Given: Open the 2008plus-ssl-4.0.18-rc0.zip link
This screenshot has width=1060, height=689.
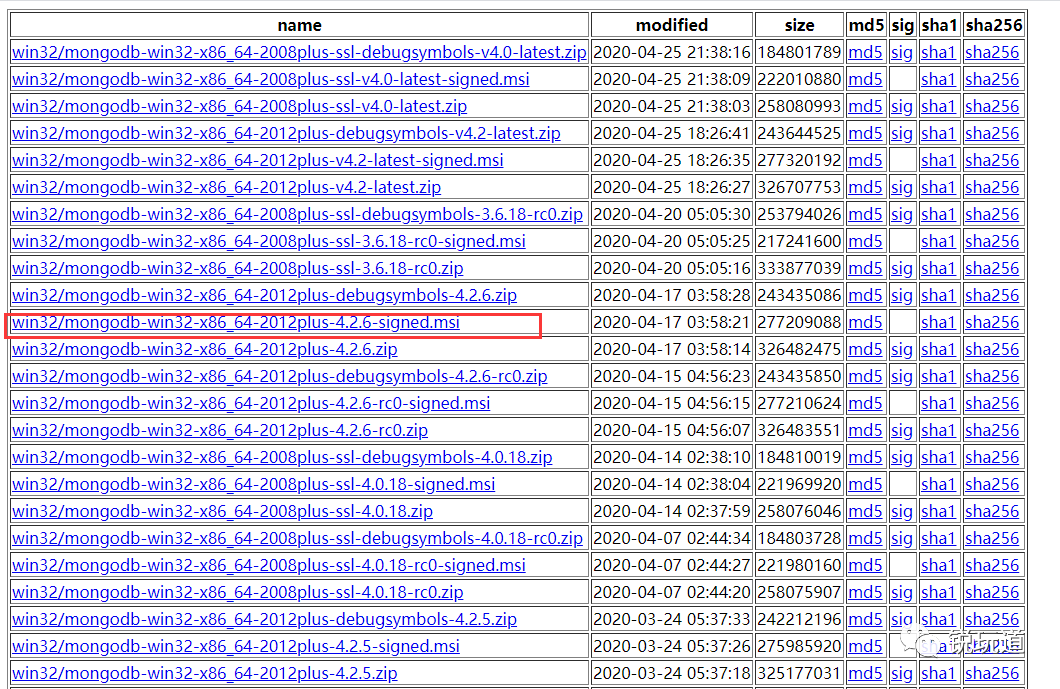Looking at the screenshot, I should (237, 593).
